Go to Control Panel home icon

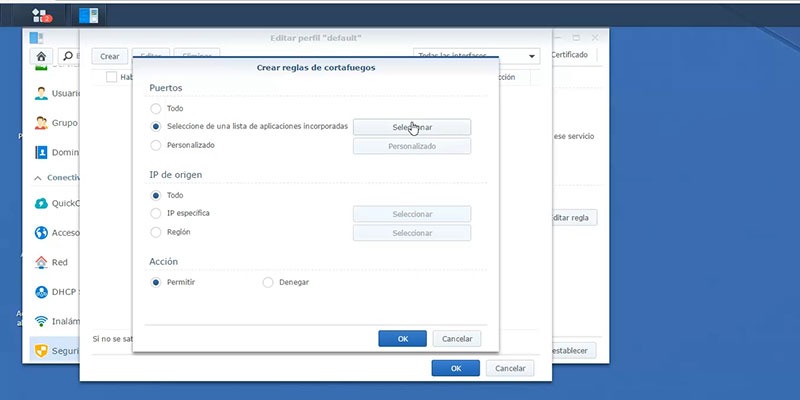[x=41, y=56]
